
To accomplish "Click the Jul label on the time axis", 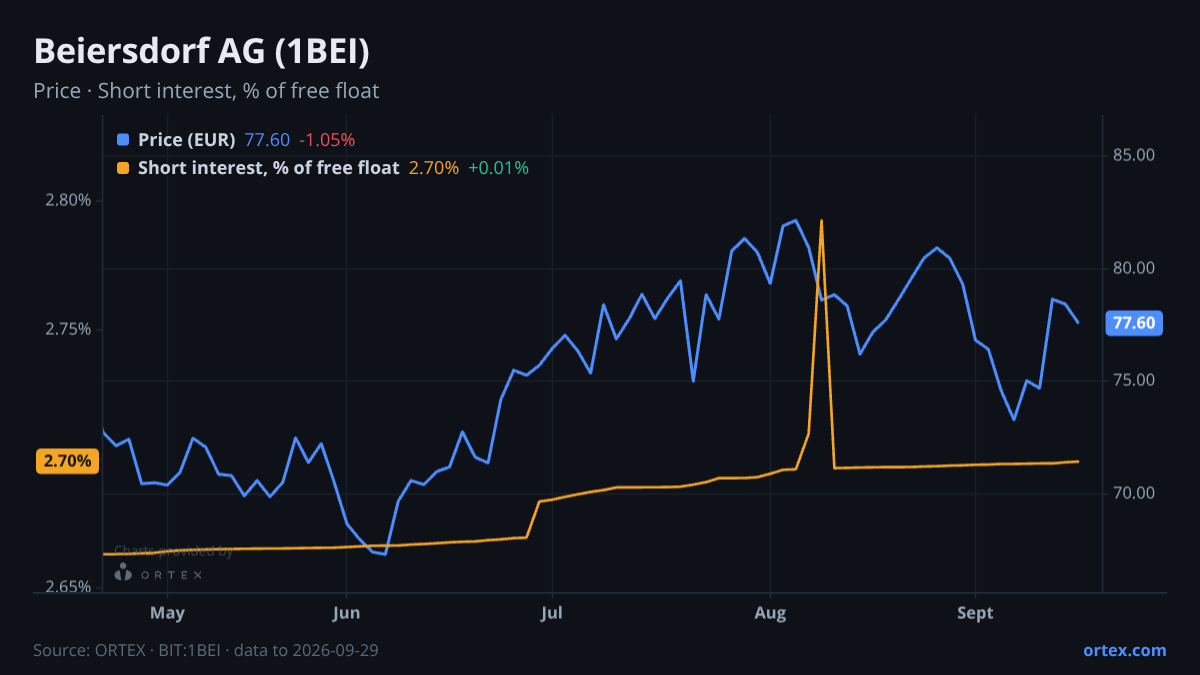I will [551, 613].
